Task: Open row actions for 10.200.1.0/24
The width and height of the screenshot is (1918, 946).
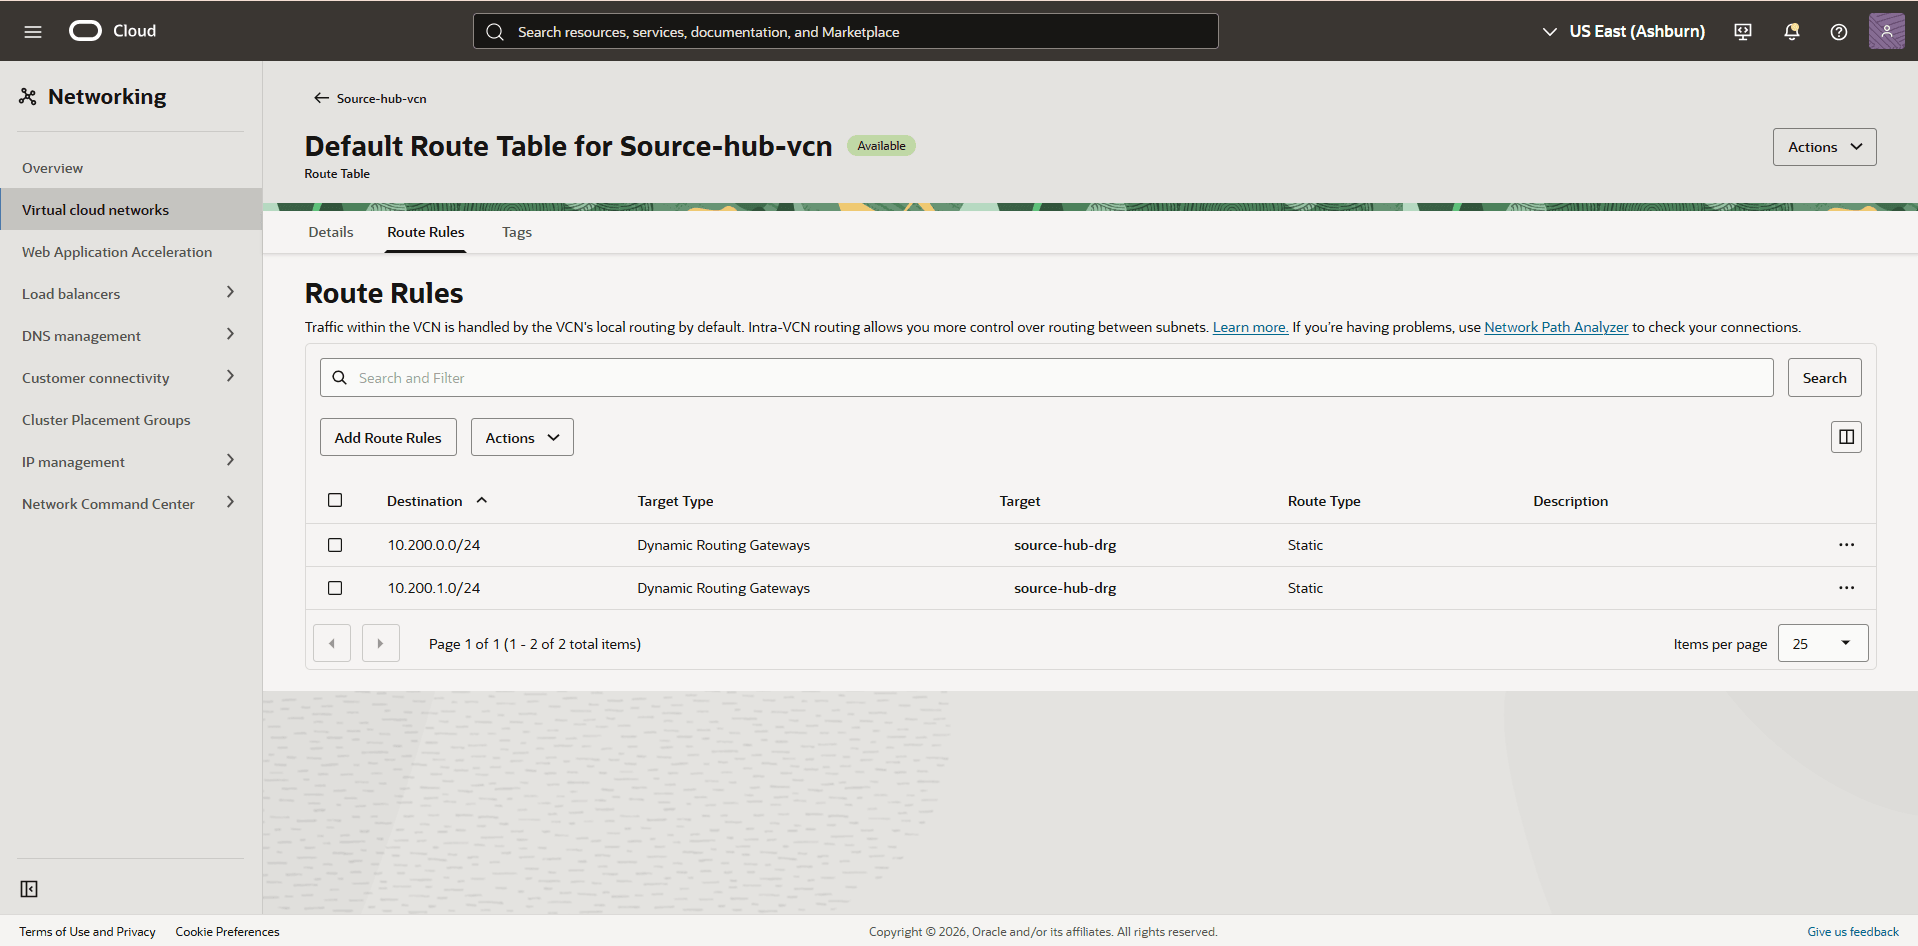Action: tap(1846, 588)
